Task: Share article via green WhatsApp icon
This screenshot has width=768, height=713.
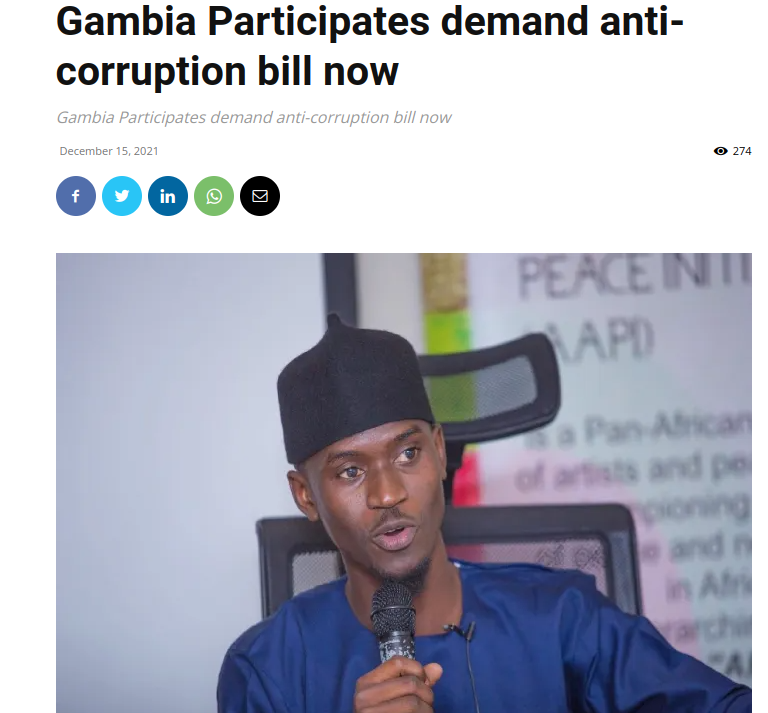Action: coord(214,196)
